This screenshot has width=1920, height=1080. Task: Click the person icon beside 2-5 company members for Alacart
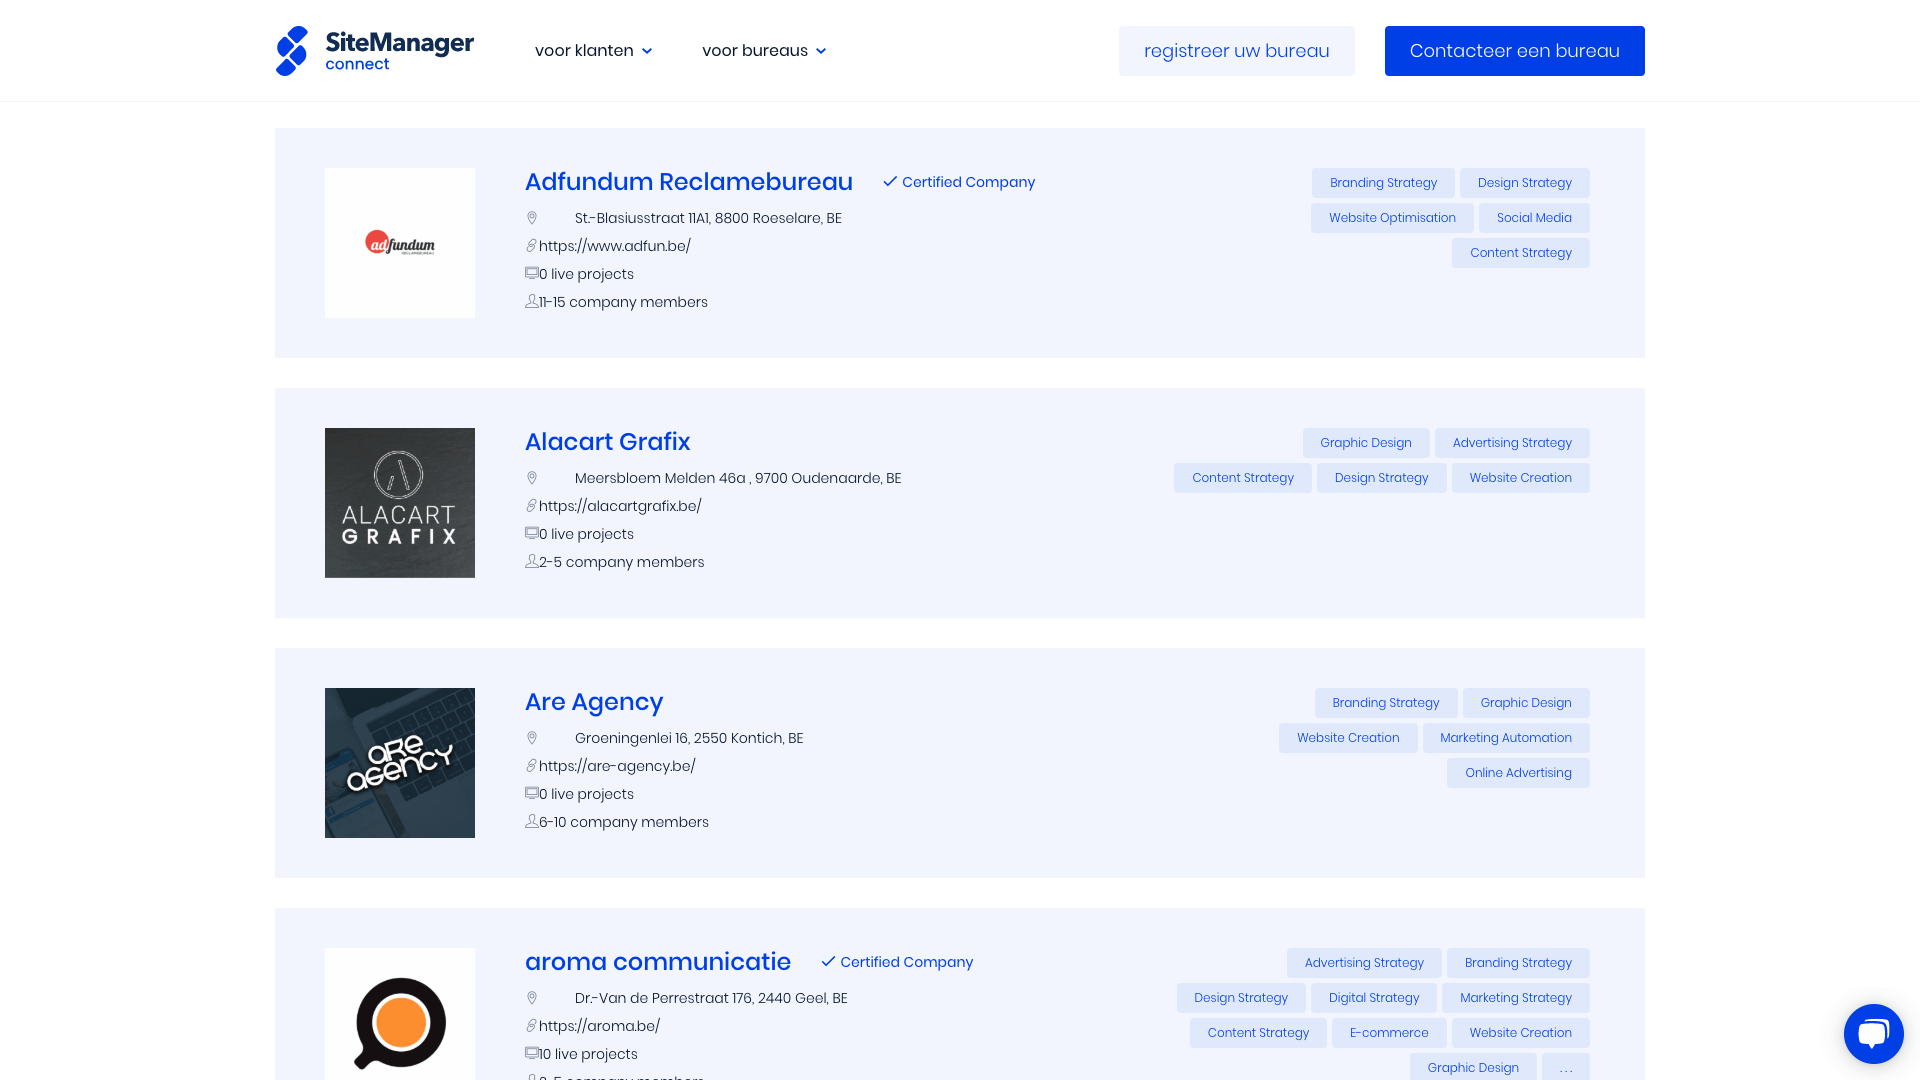(x=531, y=561)
